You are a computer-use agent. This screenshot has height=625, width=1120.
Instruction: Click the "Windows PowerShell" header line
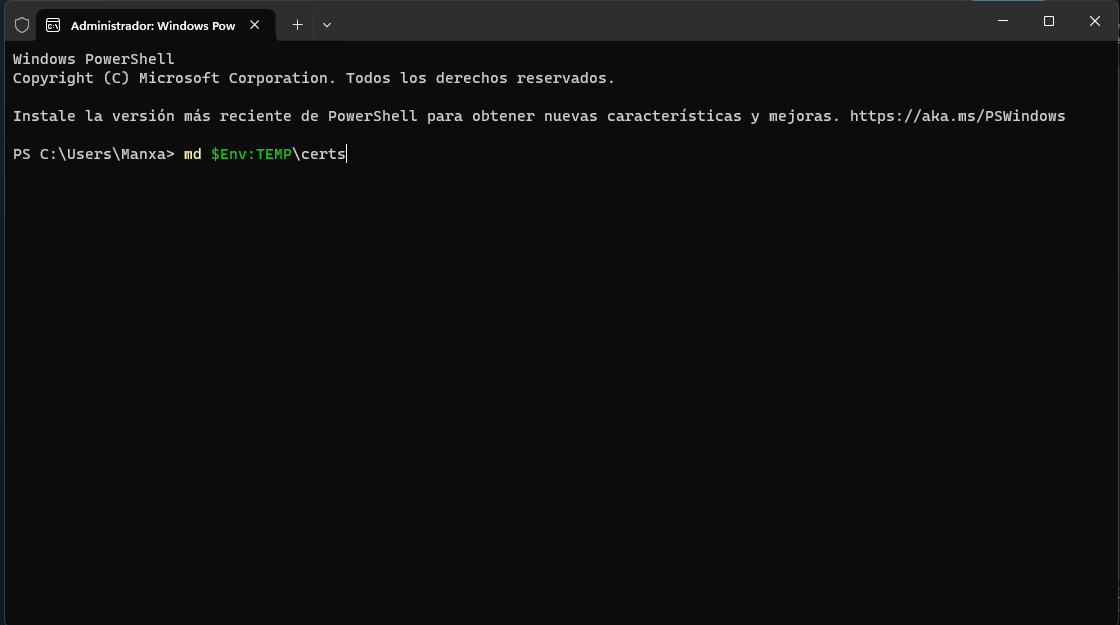click(x=94, y=59)
